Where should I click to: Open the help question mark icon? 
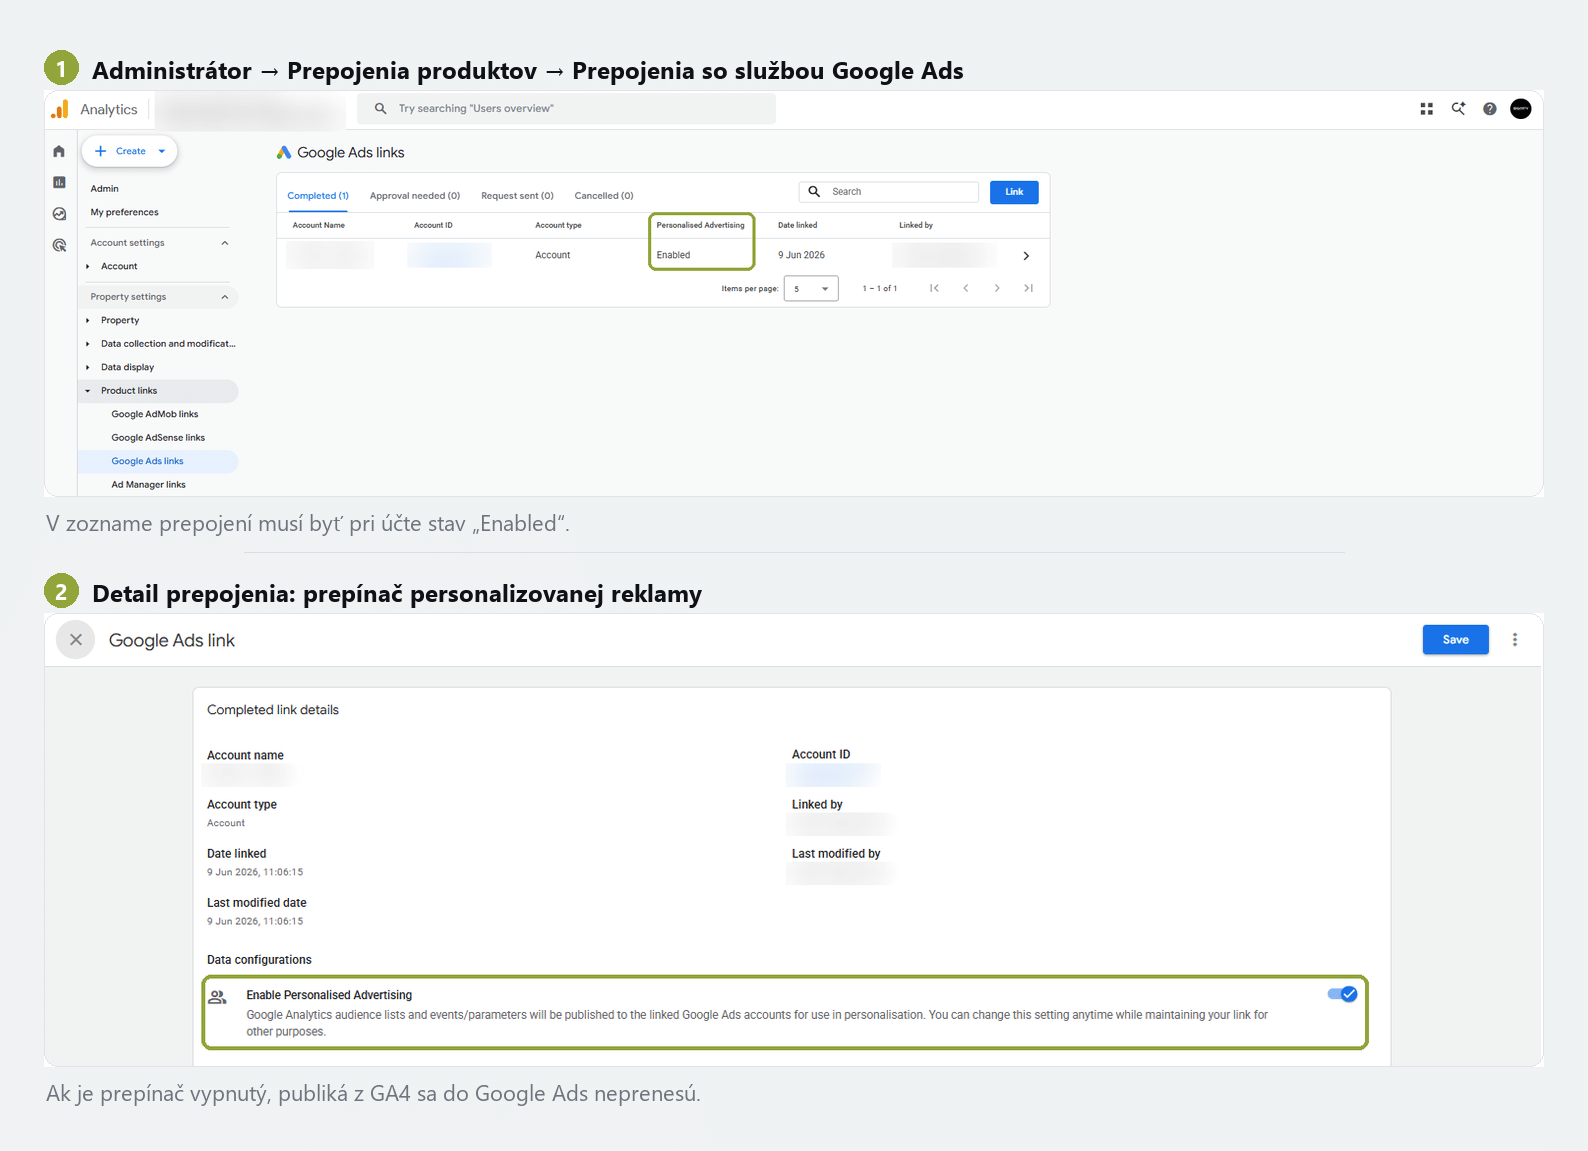(1490, 109)
